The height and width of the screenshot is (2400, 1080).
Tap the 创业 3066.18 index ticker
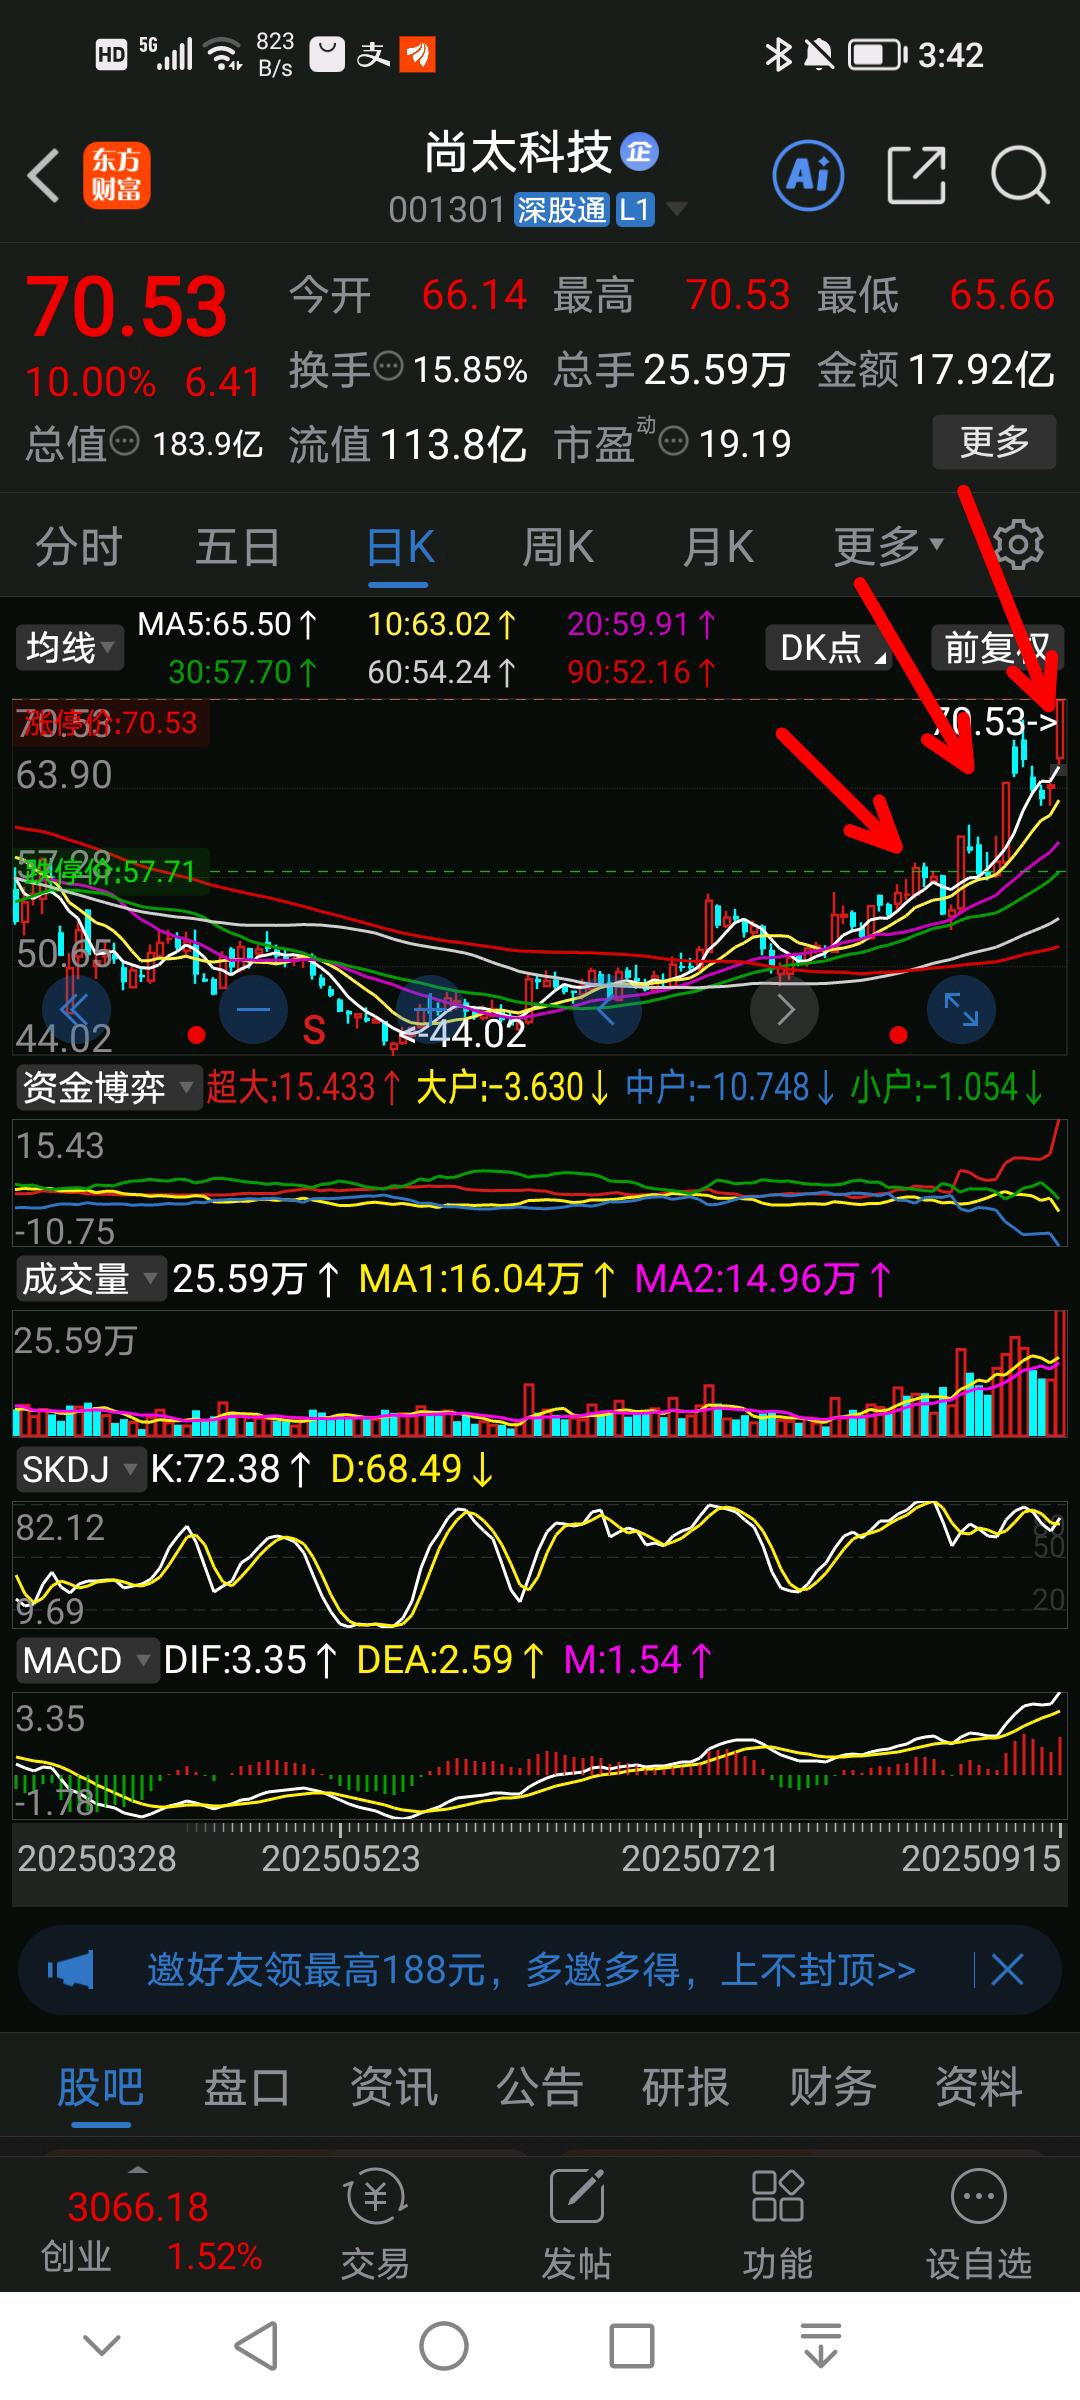(150, 2229)
